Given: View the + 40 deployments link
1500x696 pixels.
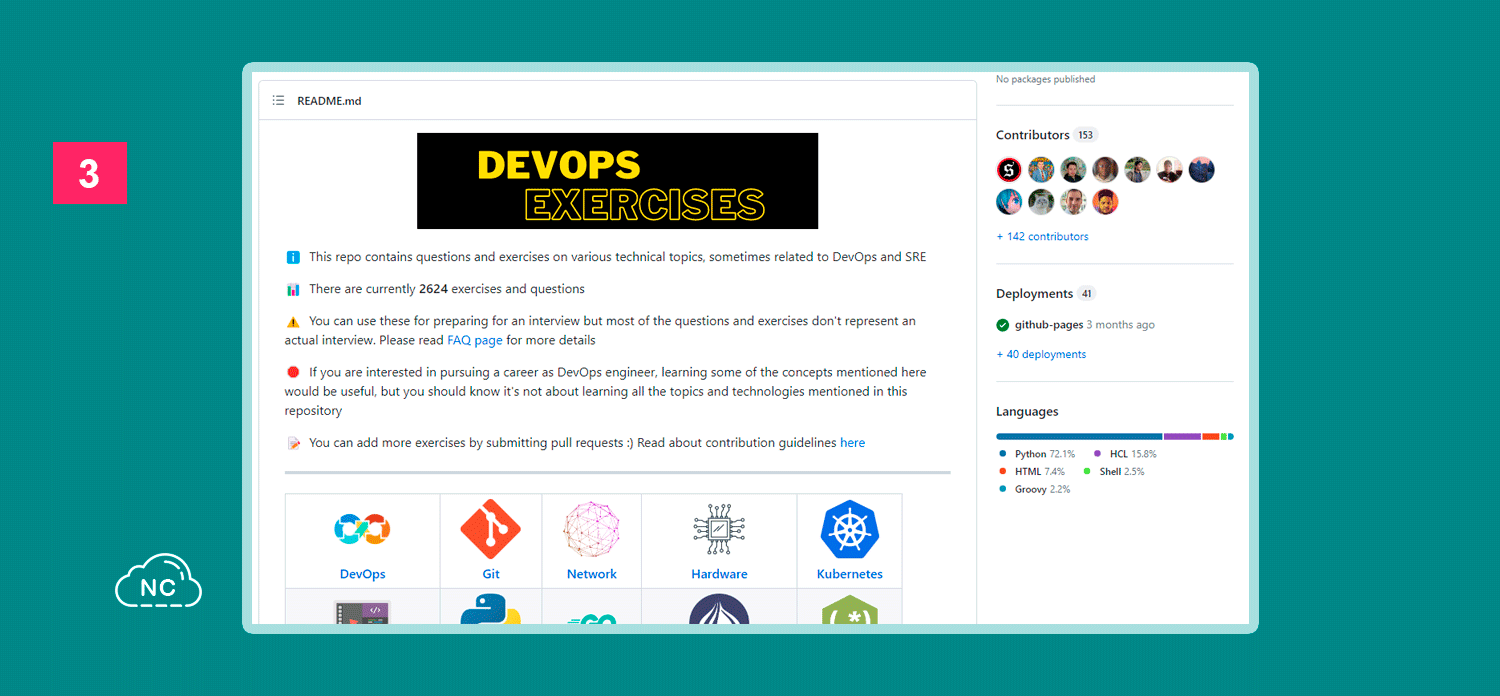Looking at the screenshot, I should [1041, 355].
